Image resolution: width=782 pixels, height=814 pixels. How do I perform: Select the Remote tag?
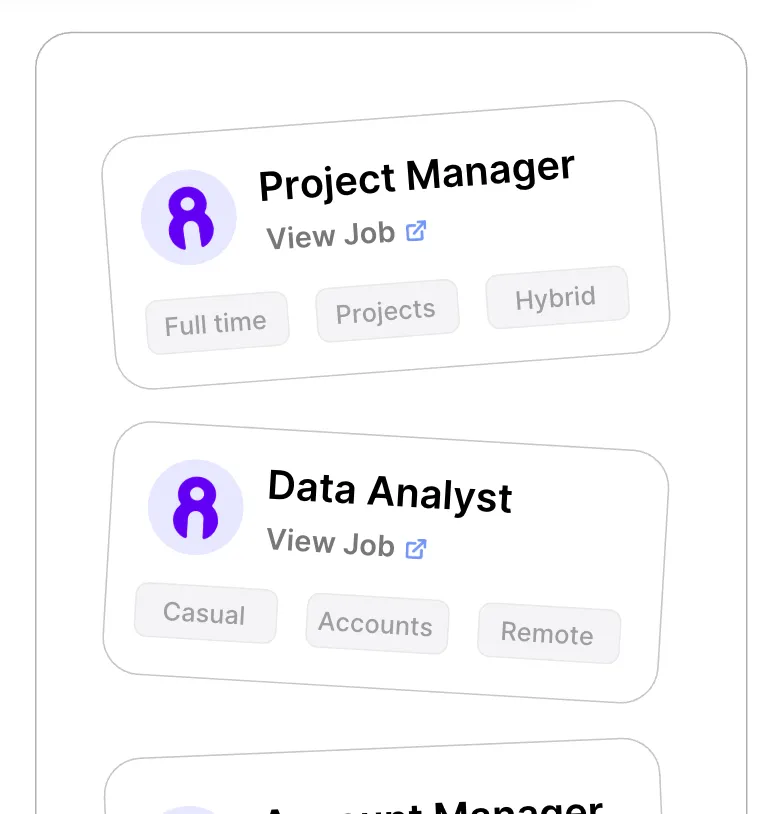[549, 633]
